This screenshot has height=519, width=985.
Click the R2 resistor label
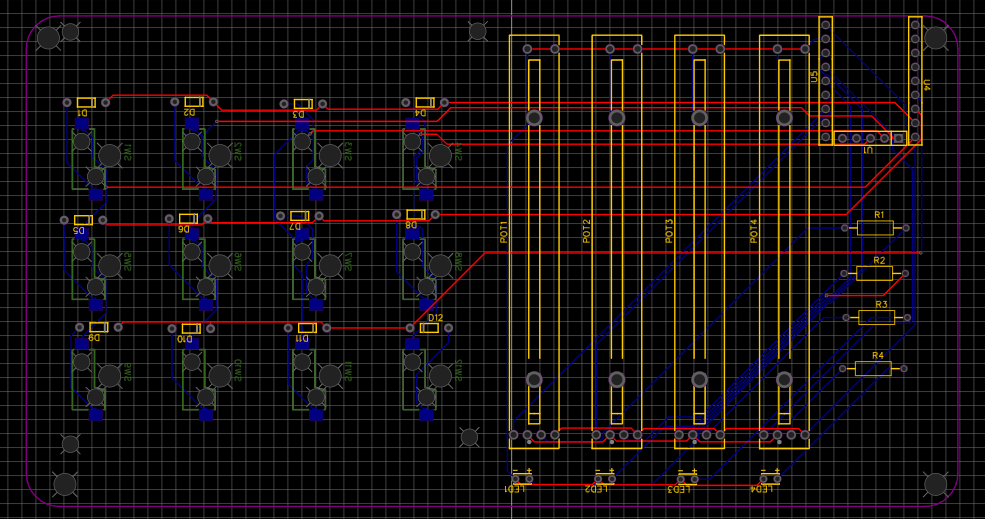[879, 260]
